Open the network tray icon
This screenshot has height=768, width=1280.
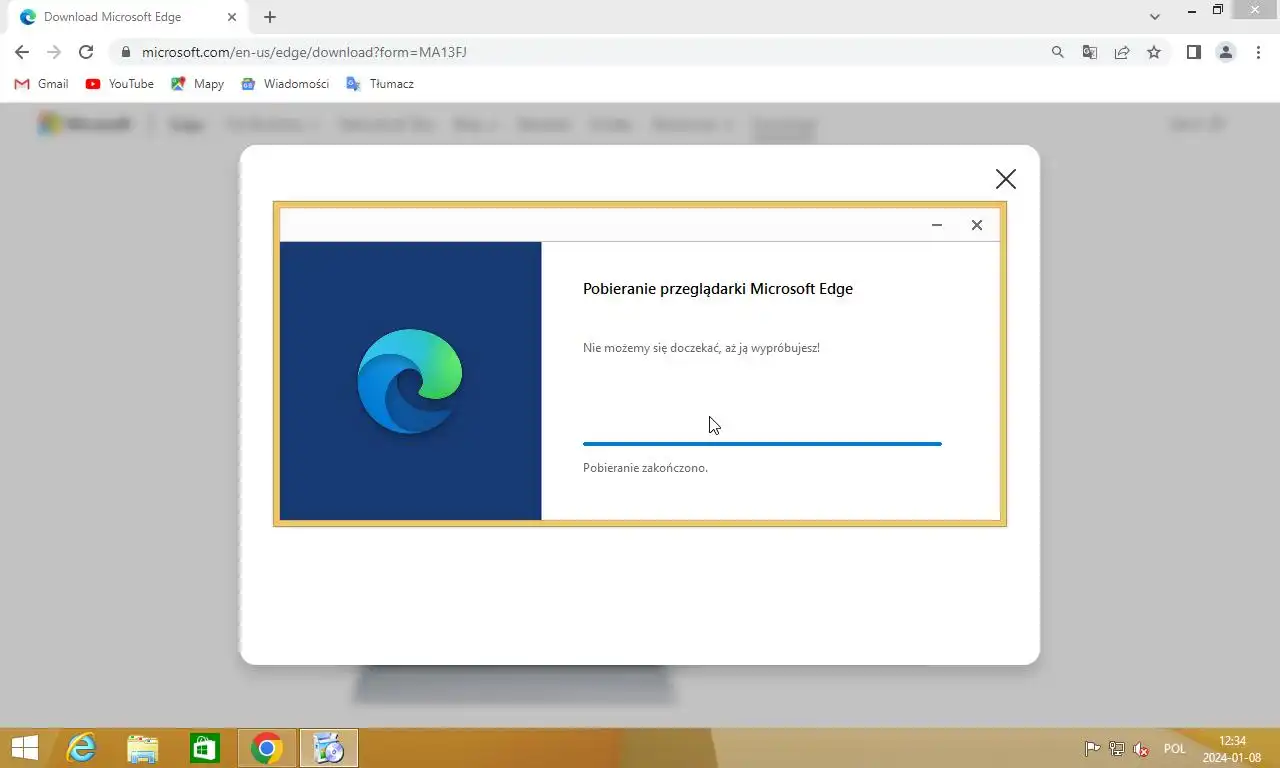click(x=1117, y=749)
